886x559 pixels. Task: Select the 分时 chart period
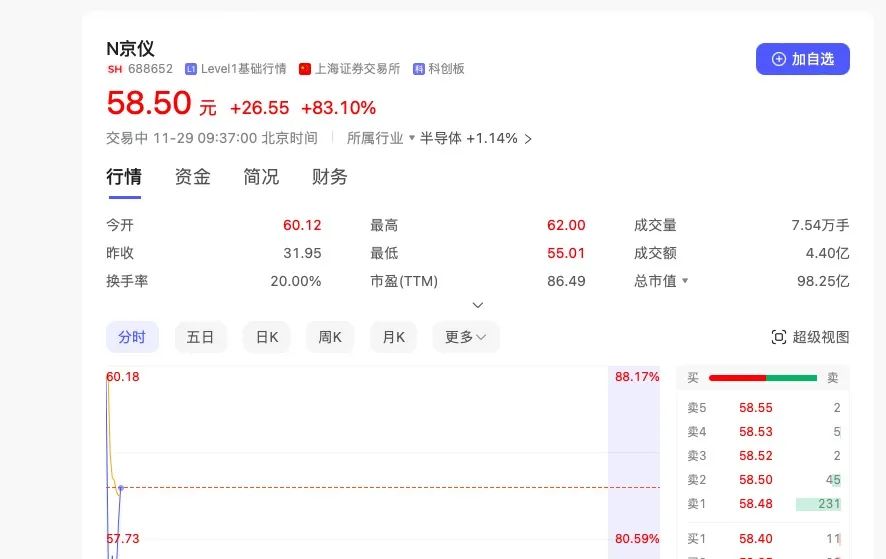coord(132,337)
